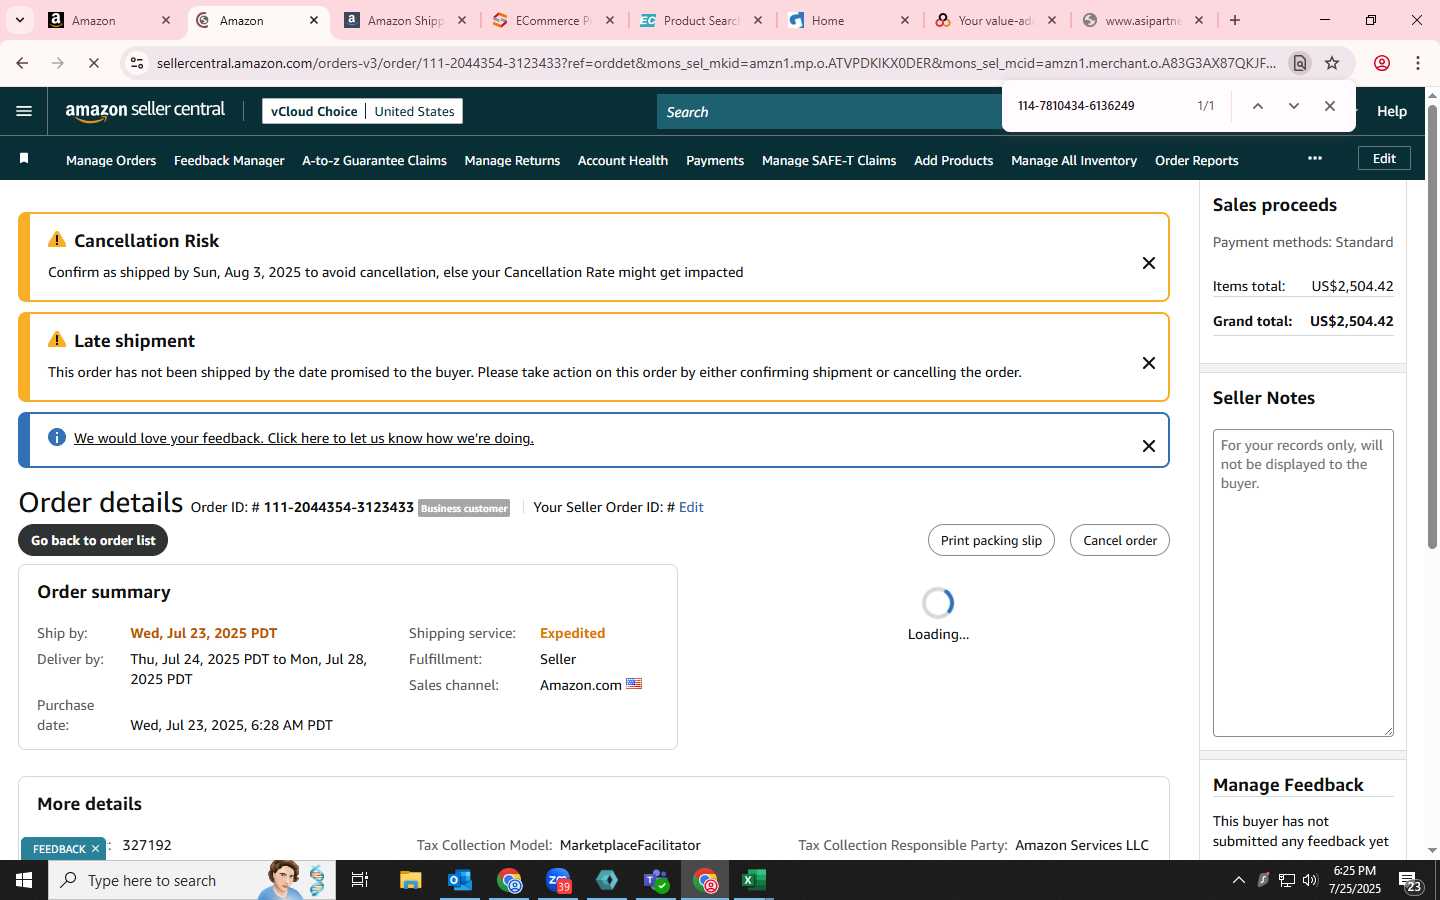
Task: Open the vCloud Choice United States account switcher
Action: point(362,111)
